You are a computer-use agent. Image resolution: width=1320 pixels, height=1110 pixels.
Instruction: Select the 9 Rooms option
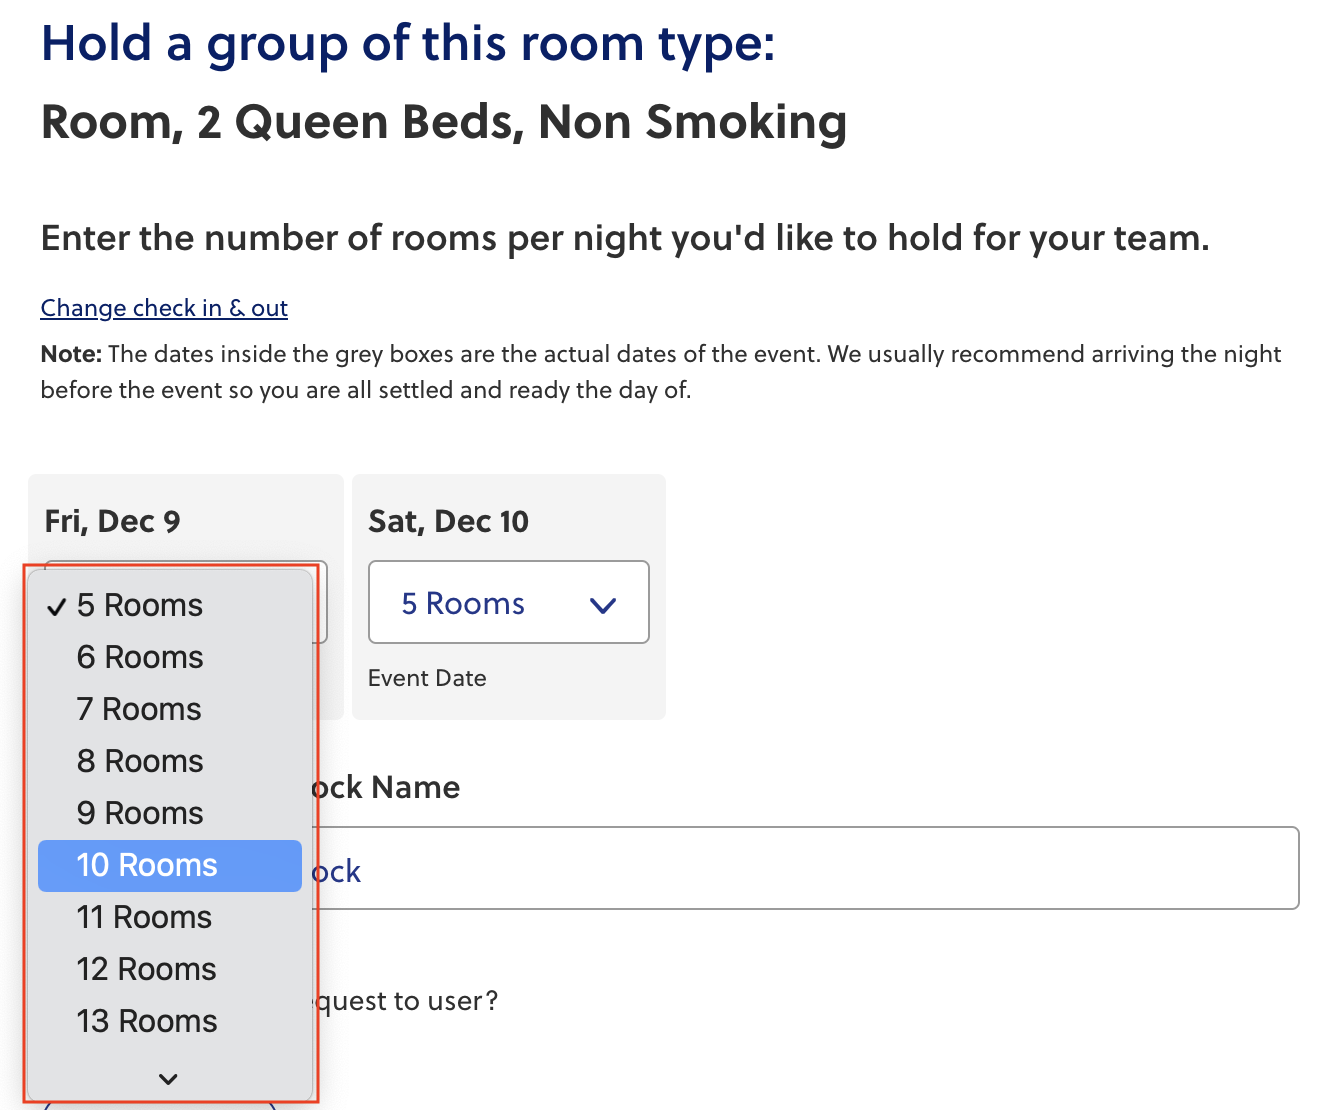(x=140, y=814)
